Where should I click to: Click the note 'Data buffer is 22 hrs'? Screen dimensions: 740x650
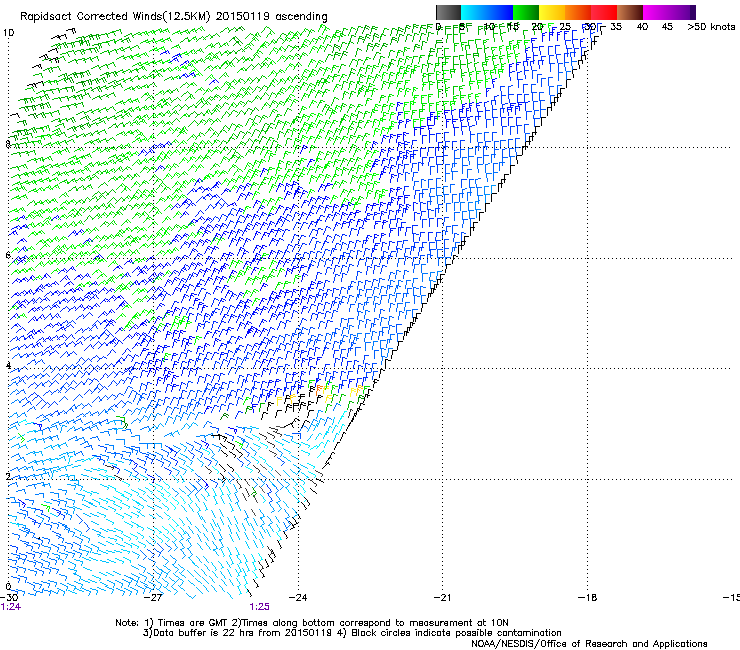[205, 633]
